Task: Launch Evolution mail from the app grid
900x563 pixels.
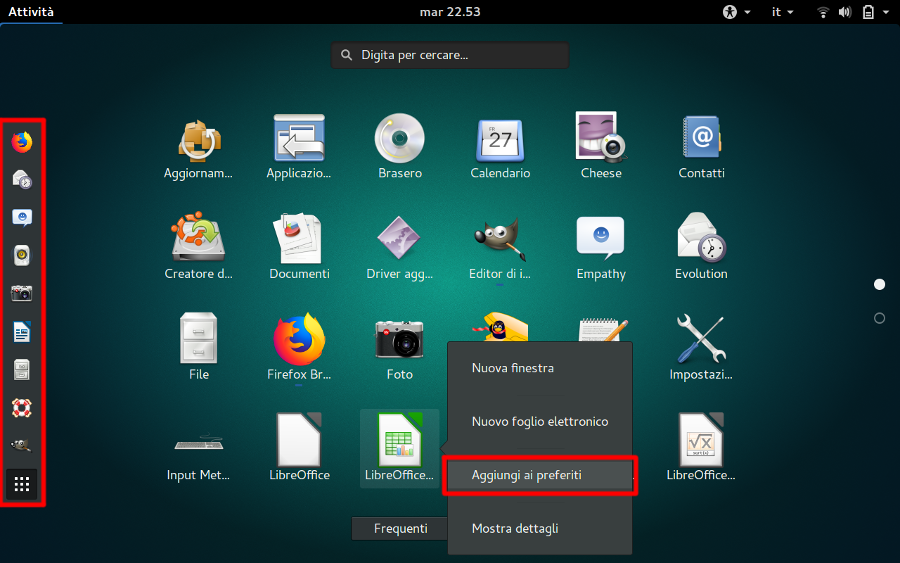Action: (x=701, y=239)
